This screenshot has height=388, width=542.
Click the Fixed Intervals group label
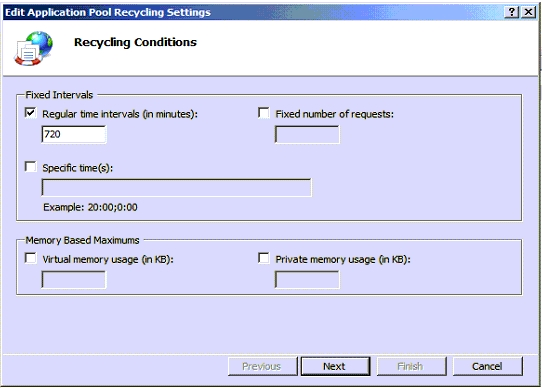point(59,95)
